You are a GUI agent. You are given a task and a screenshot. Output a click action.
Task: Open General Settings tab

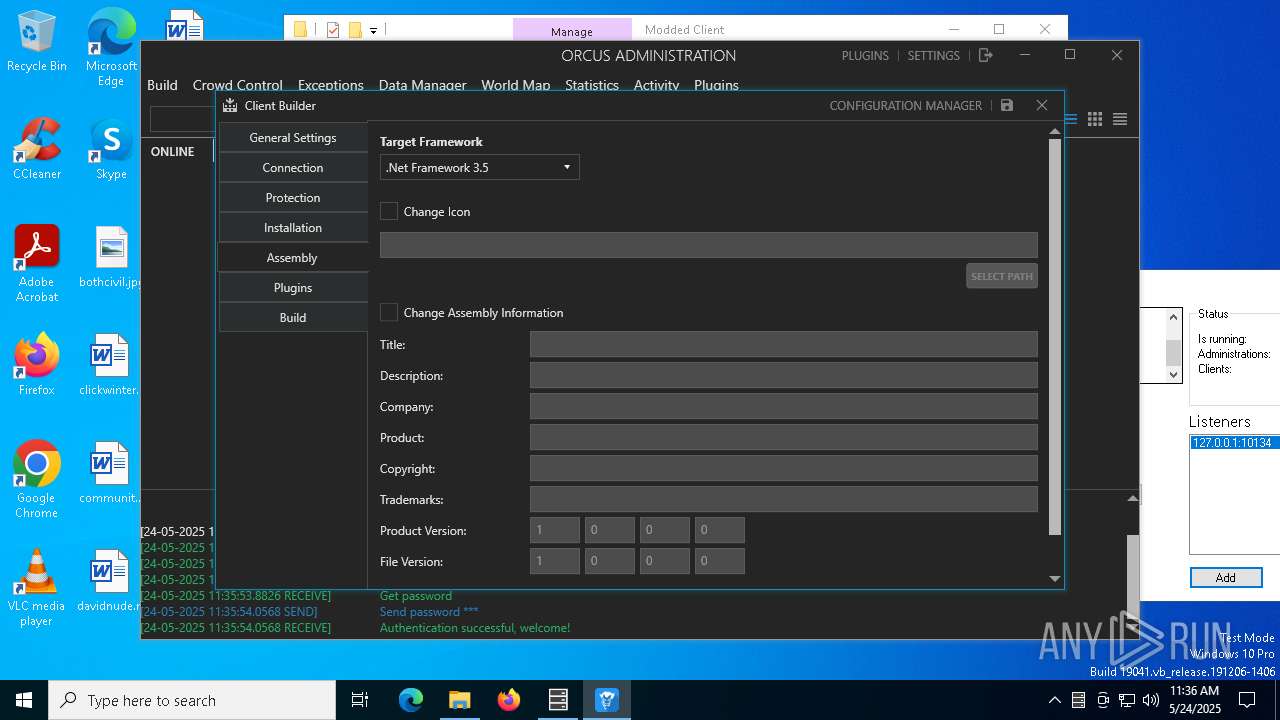pos(293,138)
